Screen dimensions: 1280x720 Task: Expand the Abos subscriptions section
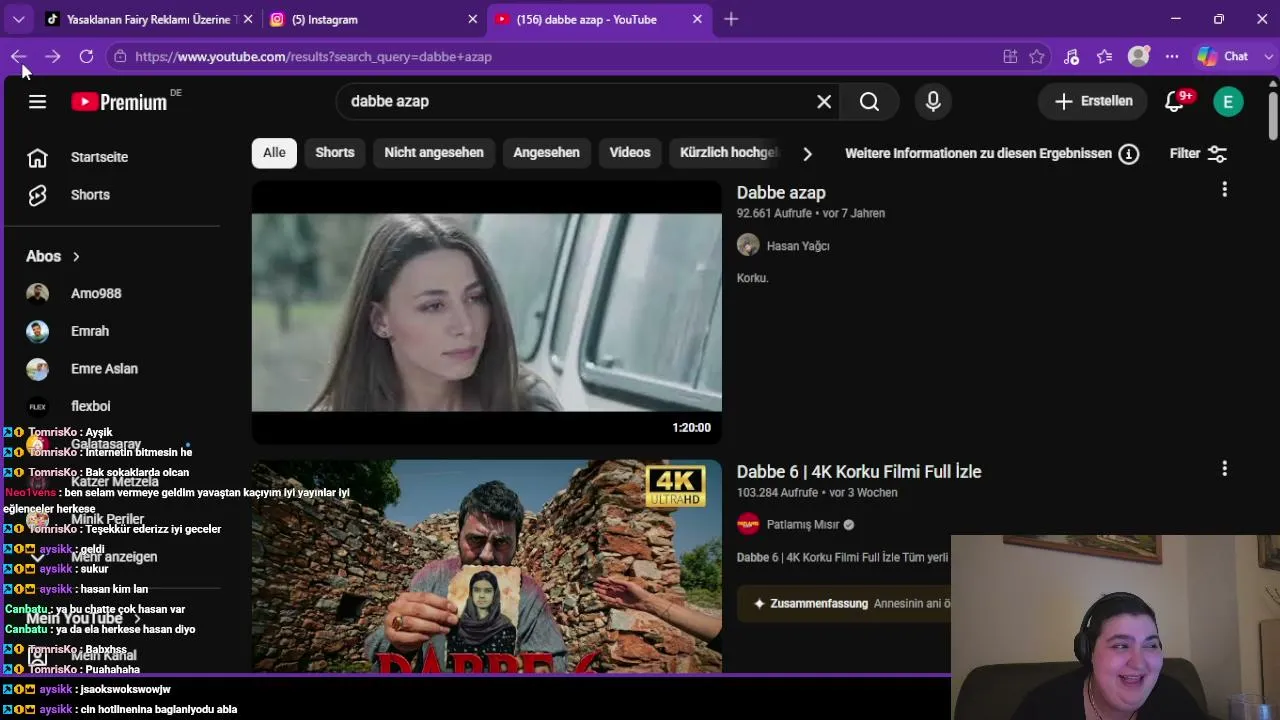(53, 257)
